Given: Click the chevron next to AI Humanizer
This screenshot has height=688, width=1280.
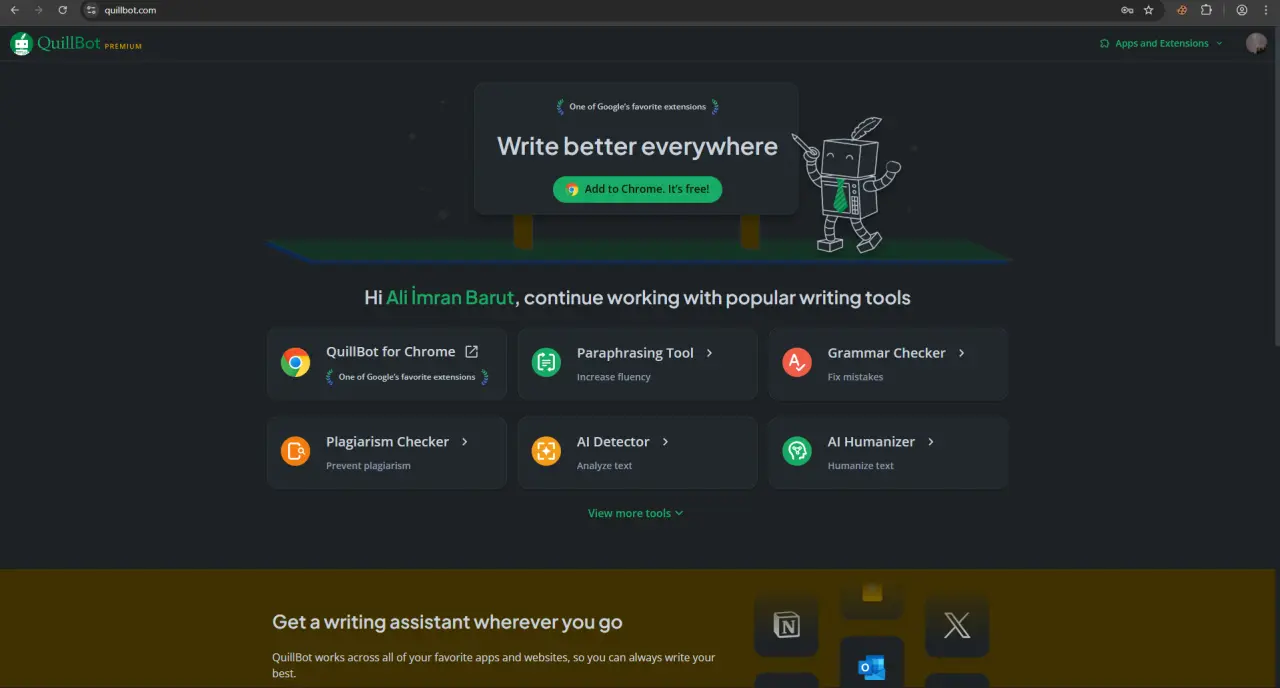Looking at the screenshot, I should (x=931, y=442).
